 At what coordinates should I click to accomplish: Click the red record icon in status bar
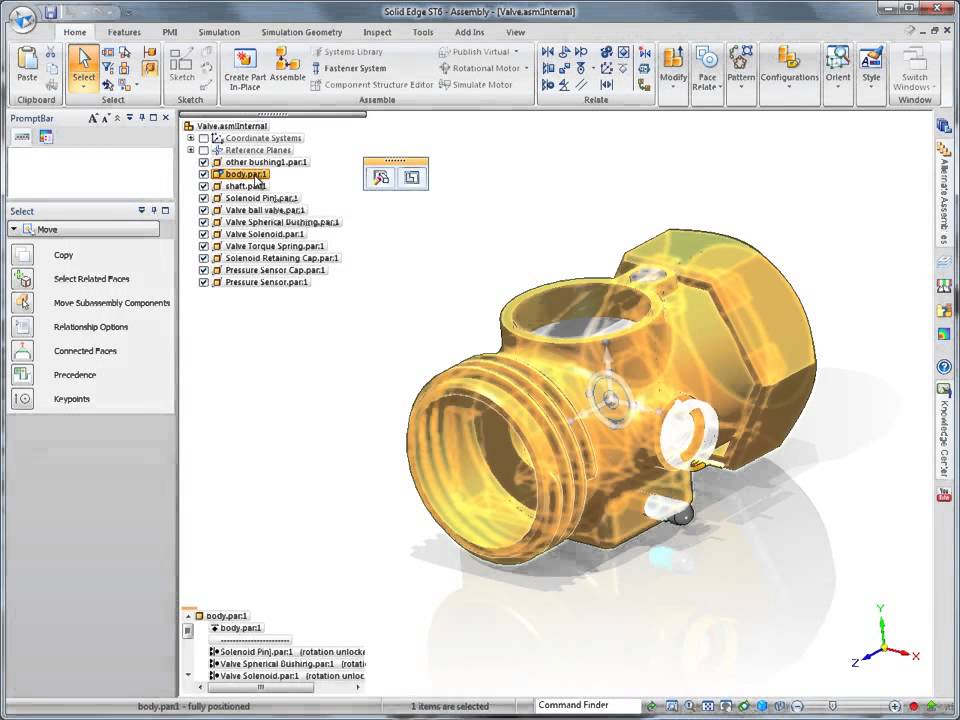(913, 707)
